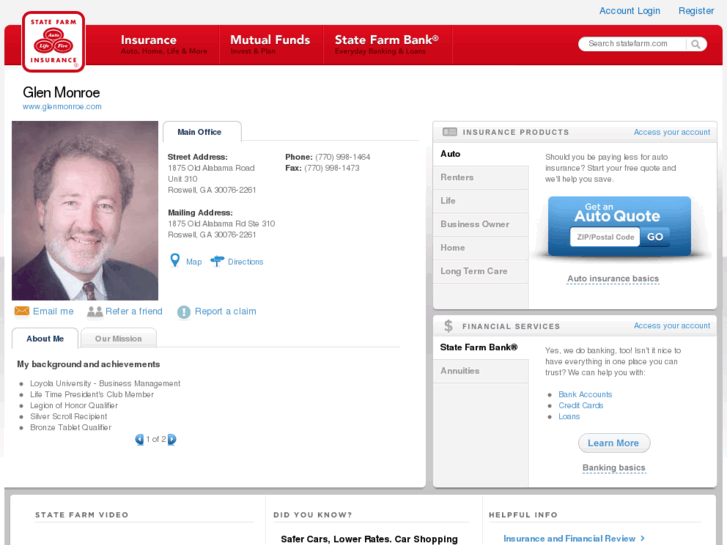
Task: Click the refer a friend people icon
Action: point(95,311)
